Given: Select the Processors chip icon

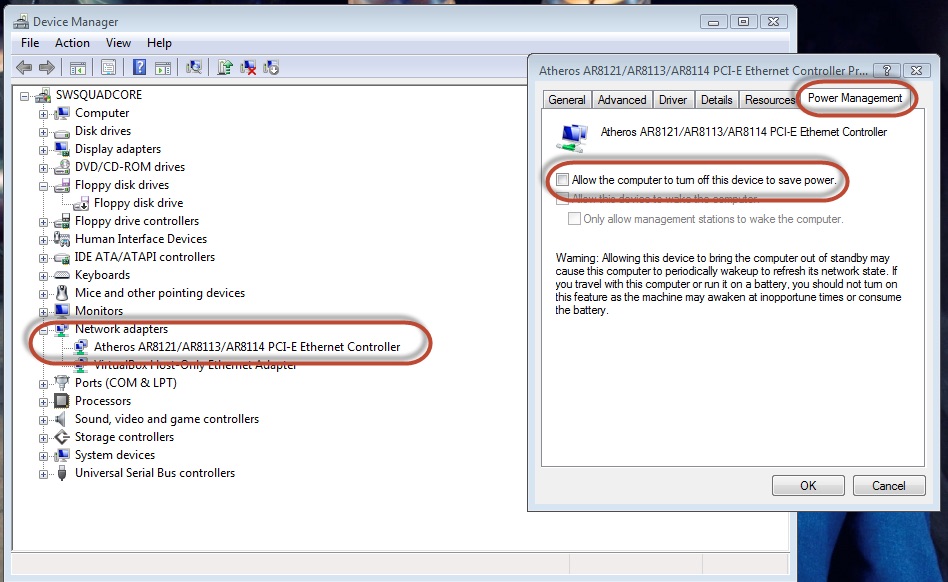Looking at the screenshot, I should pyautogui.click(x=62, y=401).
